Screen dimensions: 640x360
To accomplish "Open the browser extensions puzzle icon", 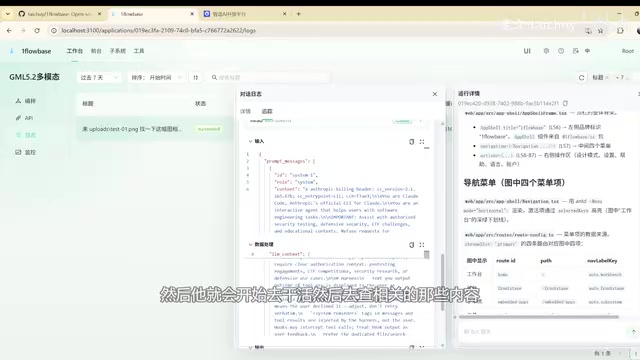I will (620, 31).
